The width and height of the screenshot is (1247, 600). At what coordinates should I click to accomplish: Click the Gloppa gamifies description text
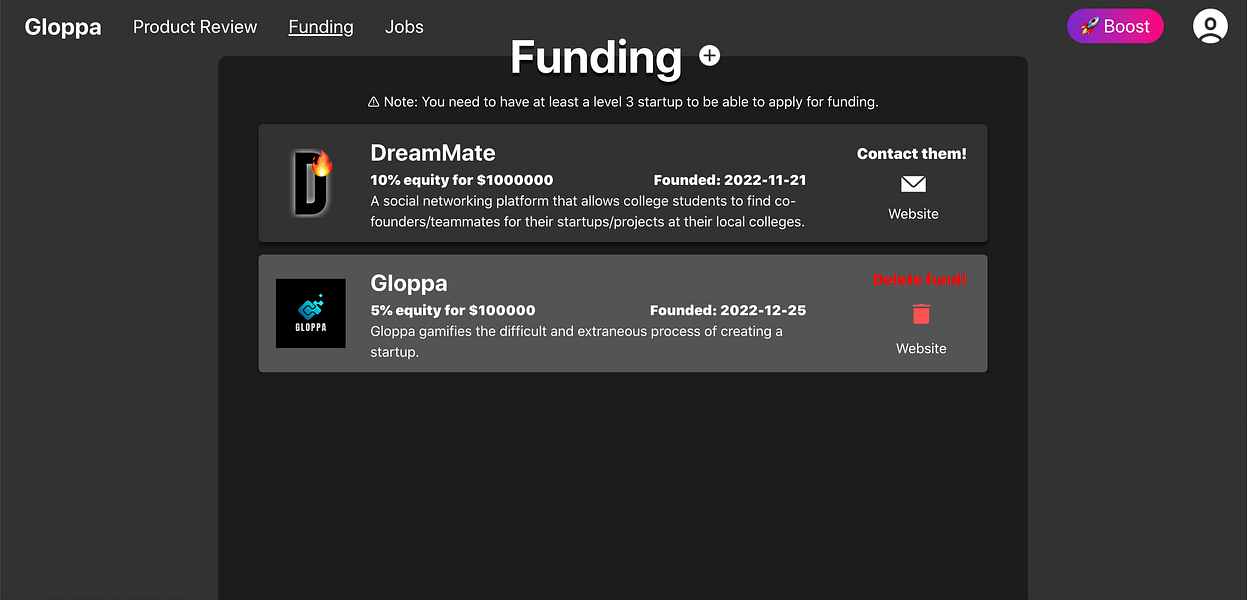coord(577,341)
